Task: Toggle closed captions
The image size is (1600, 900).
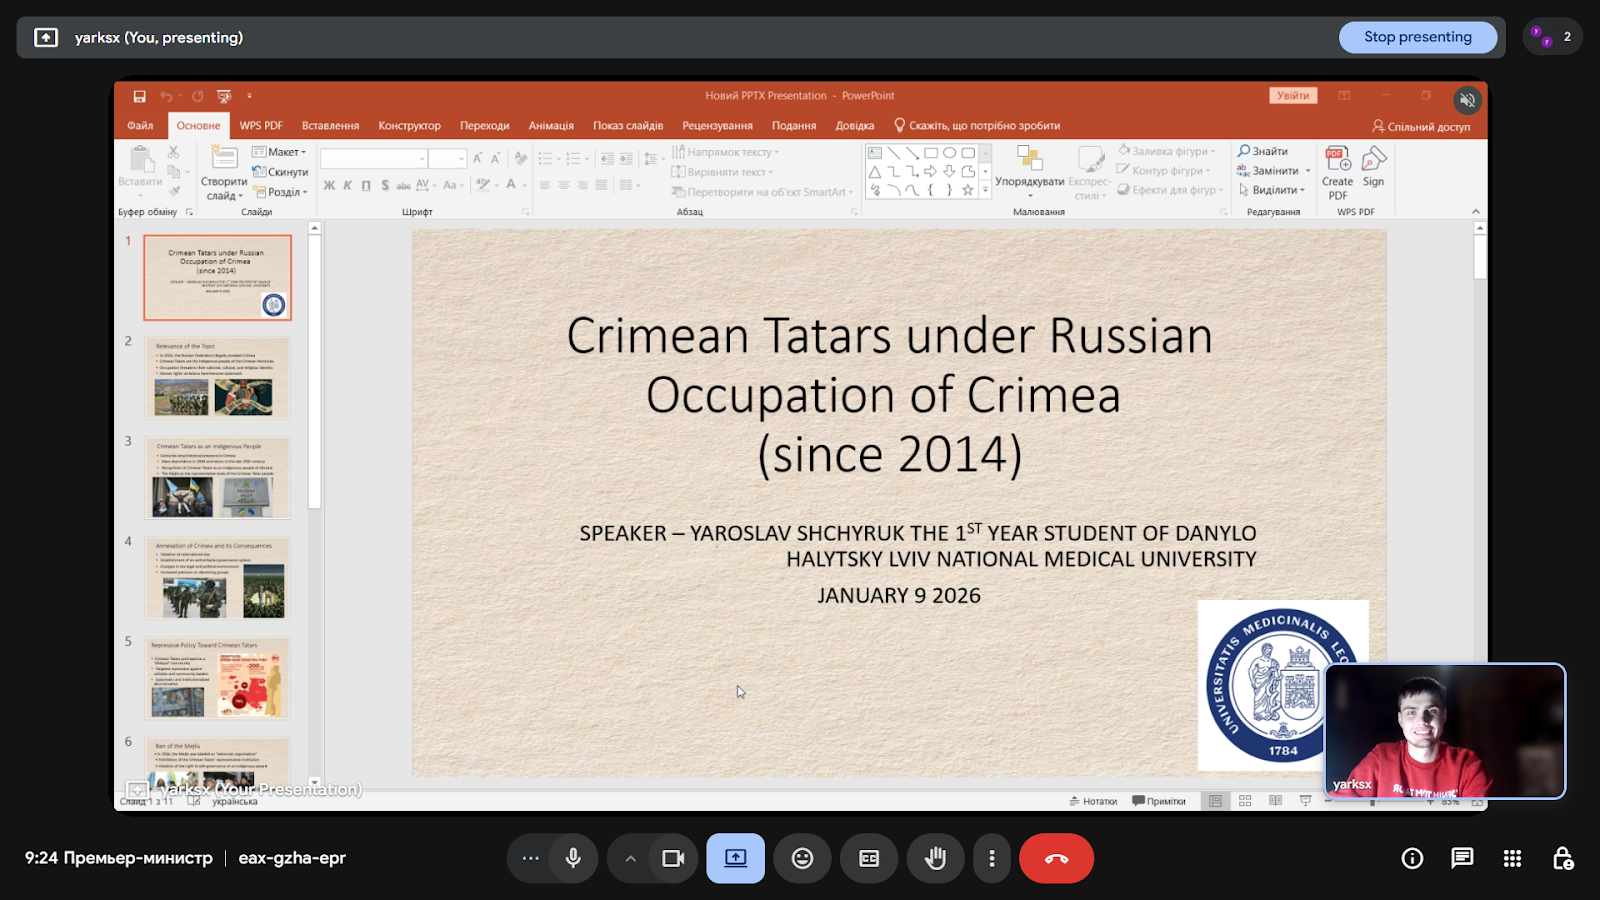Action: coord(869,858)
